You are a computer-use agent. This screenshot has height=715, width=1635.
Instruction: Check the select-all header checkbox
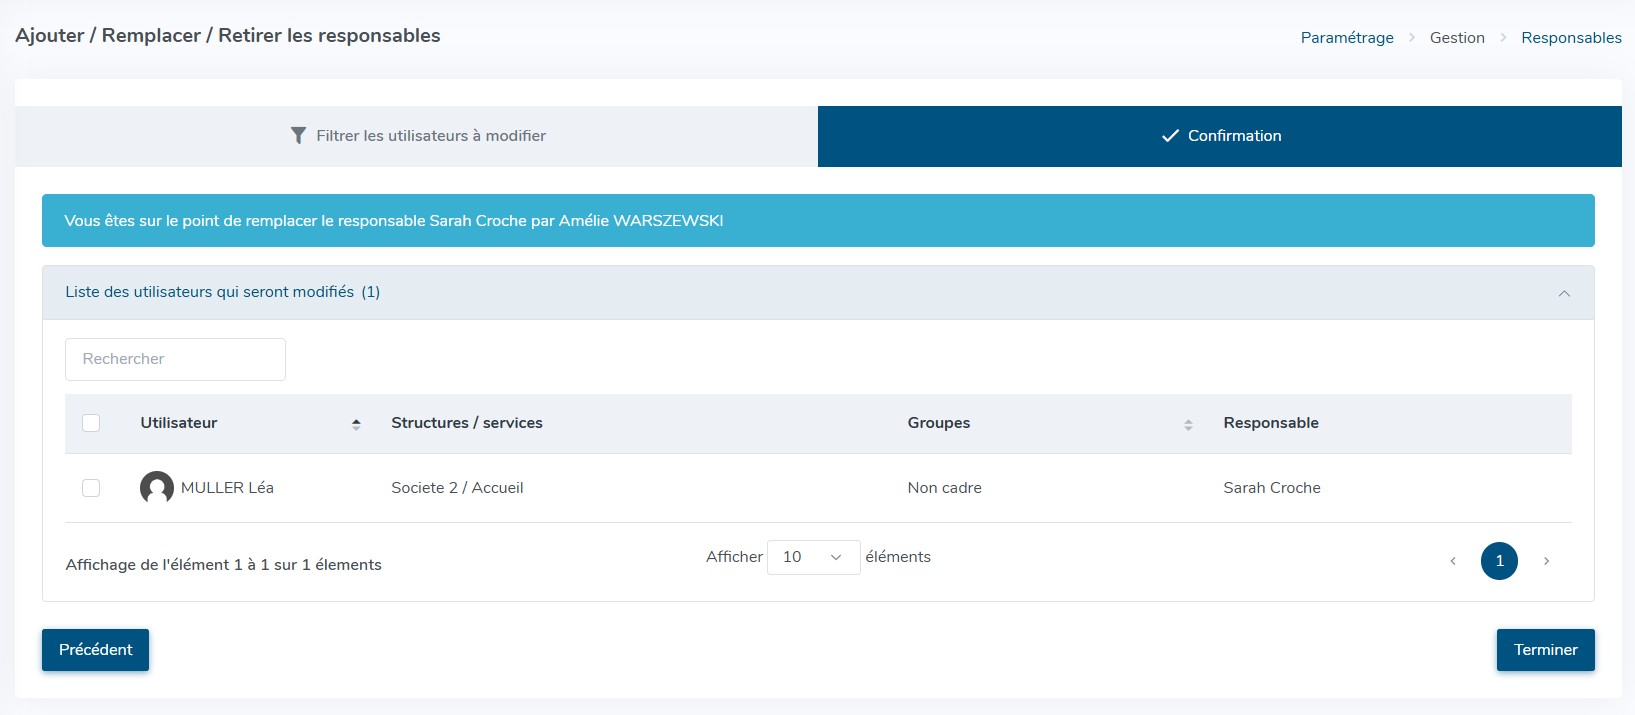tap(91, 423)
